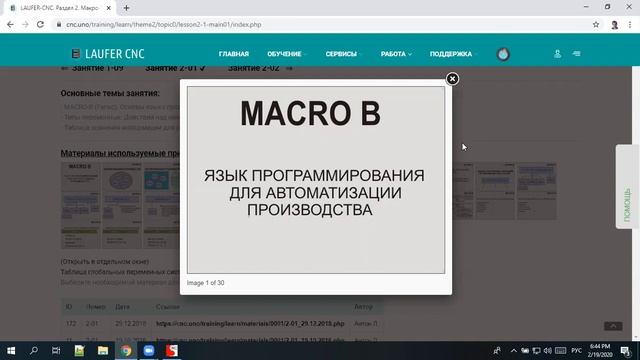Screen dimensions: 640x360
Task: Open the Windows notification center
Action: coord(625,351)
